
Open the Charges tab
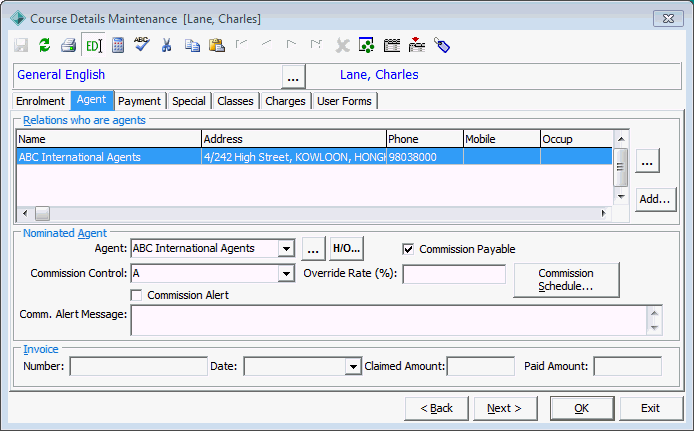coord(285,101)
